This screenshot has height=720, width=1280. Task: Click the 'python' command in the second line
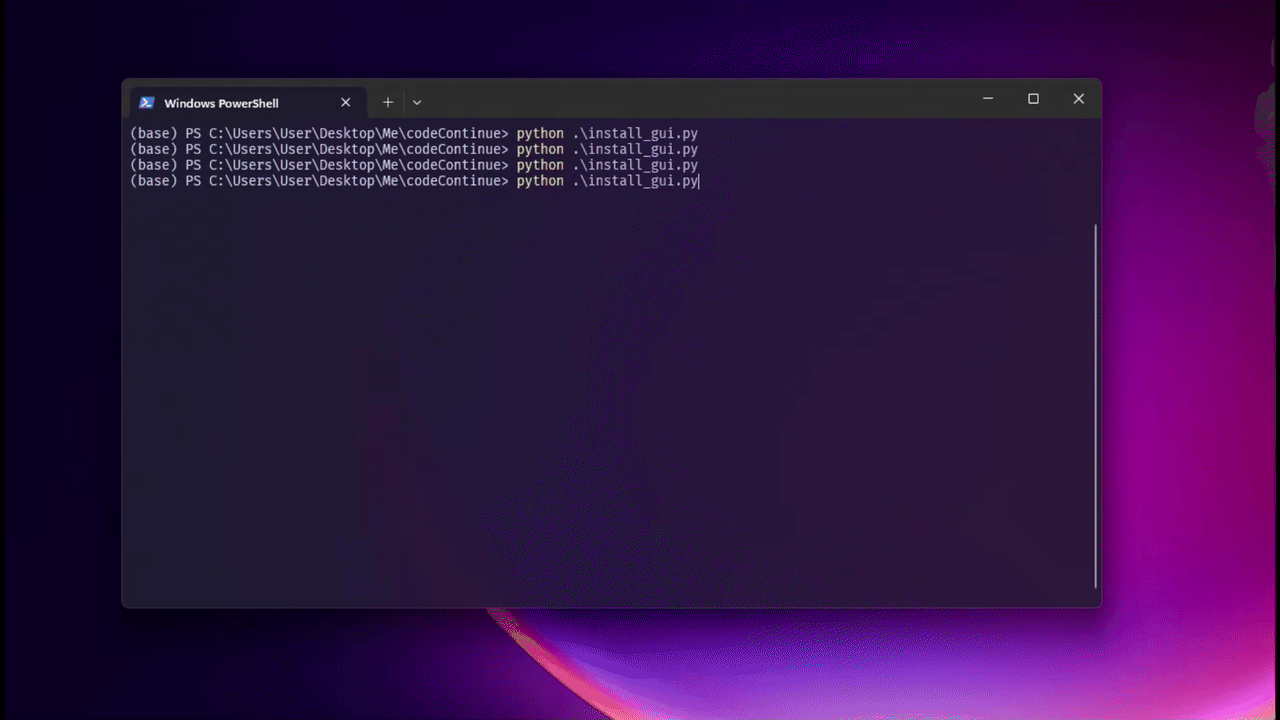click(x=540, y=149)
